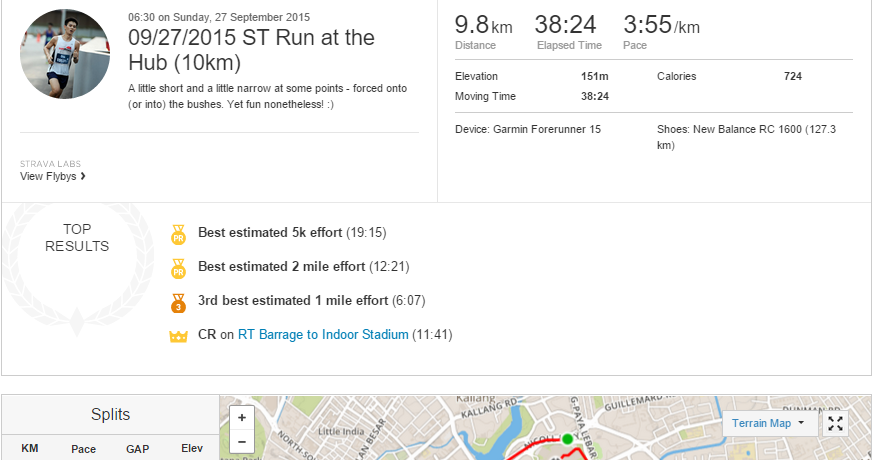Select Best estimated 5k effort result
Viewport: 875px width, 460px height.
click(270, 233)
